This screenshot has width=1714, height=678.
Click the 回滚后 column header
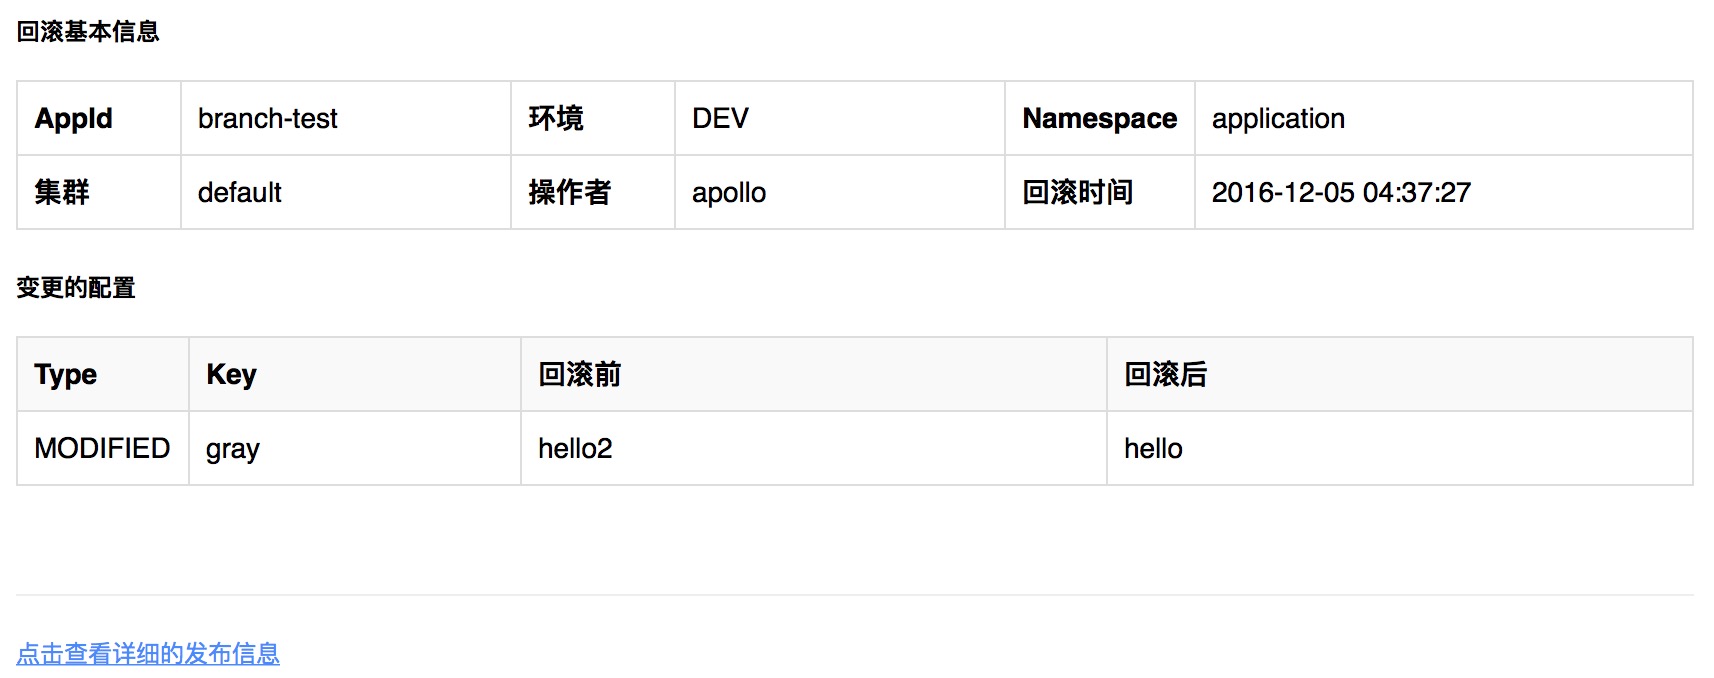click(x=1166, y=375)
